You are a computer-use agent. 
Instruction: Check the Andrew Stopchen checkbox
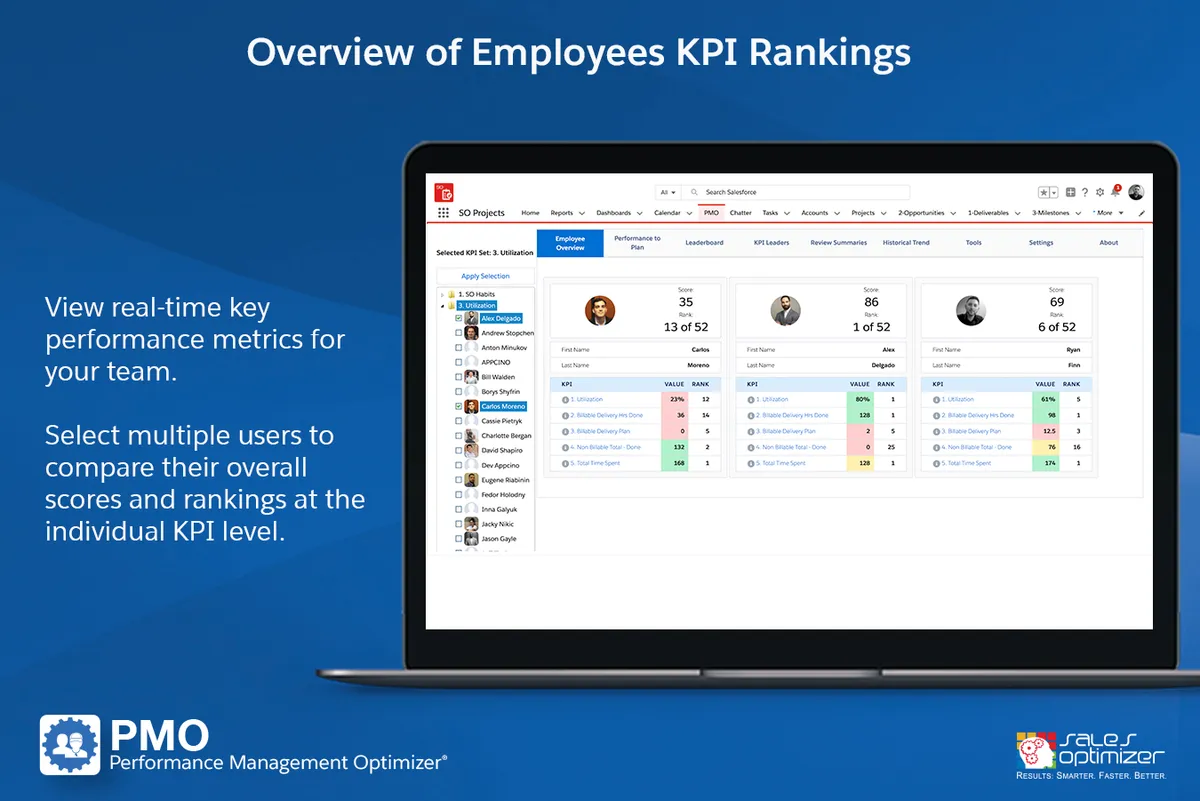coord(459,333)
